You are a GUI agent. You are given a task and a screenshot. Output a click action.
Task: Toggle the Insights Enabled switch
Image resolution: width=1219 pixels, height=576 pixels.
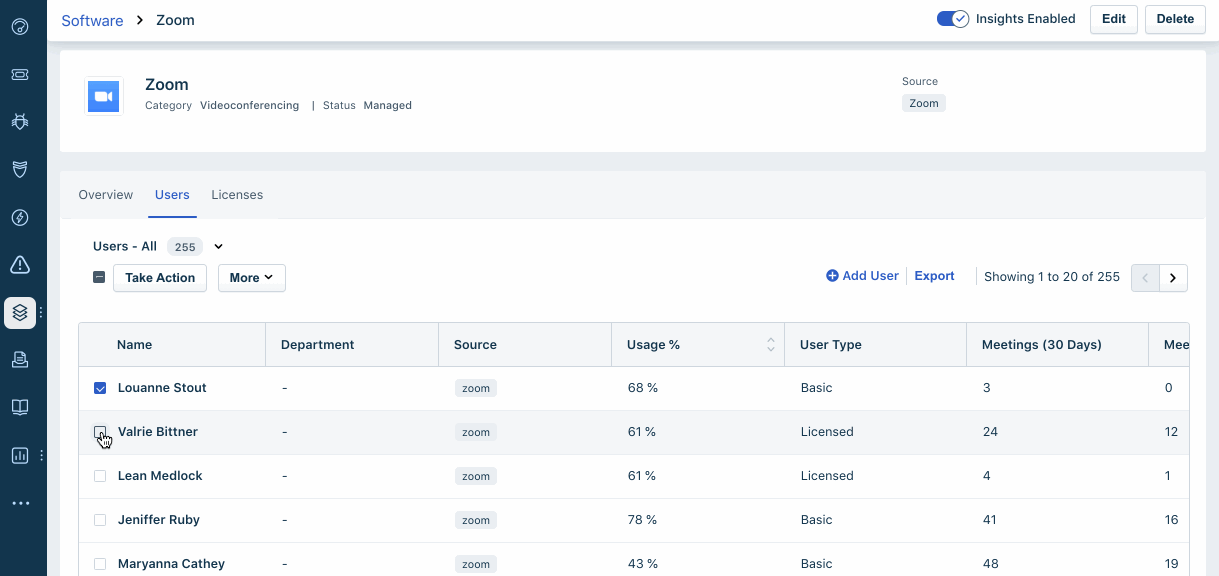pyautogui.click(x=952, y=19)
